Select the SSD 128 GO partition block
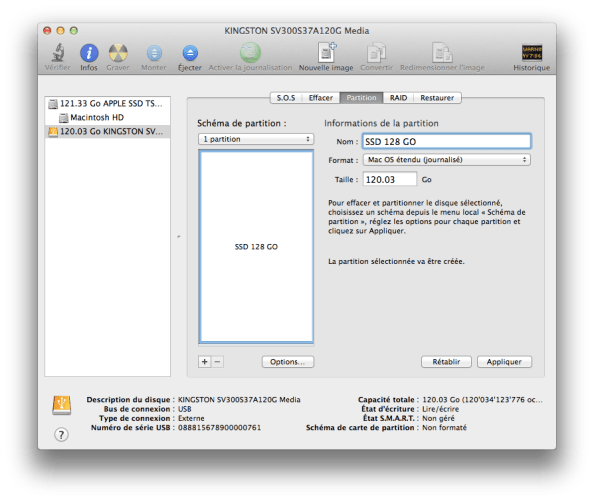This screenshot has height=502, width=594. point(256,247)
